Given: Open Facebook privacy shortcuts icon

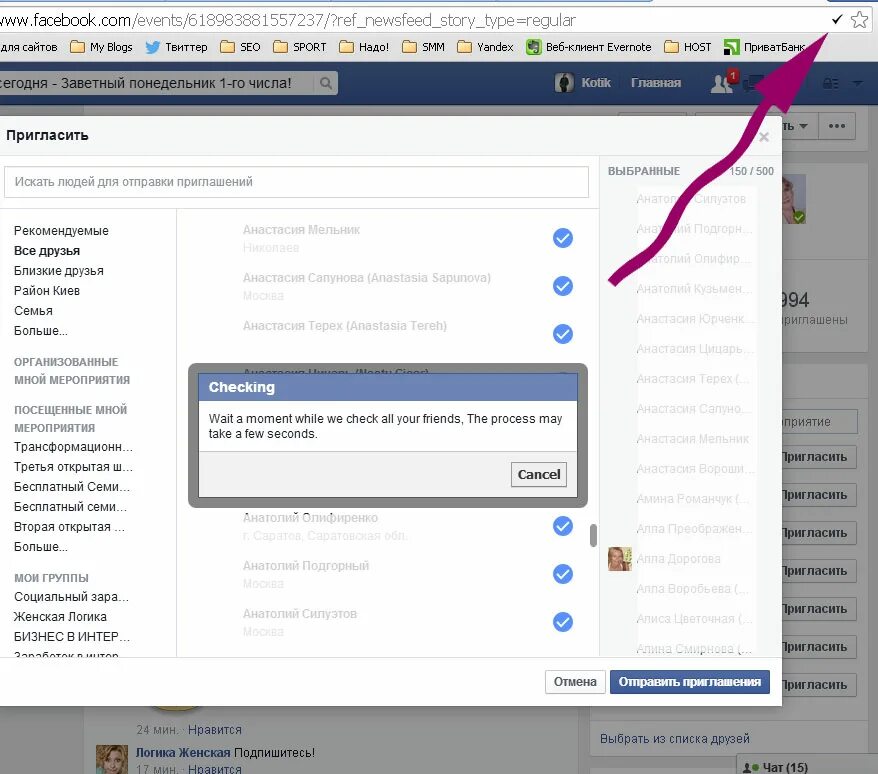Looking at the screenshot, I should pos(830,83).
